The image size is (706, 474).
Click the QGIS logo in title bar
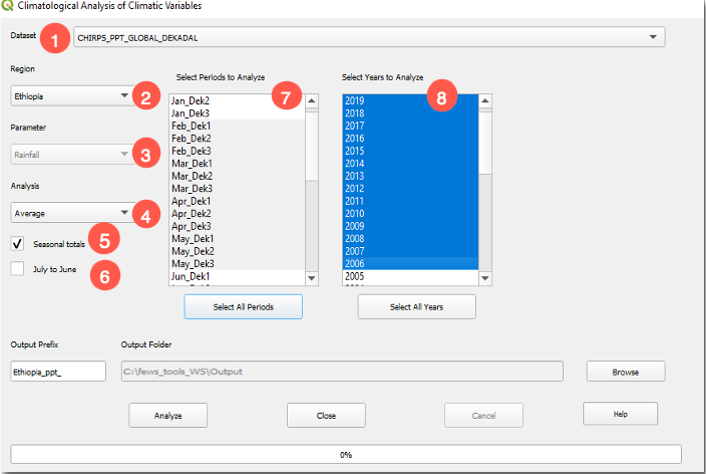pyautogui.click(x=8, y=6)
